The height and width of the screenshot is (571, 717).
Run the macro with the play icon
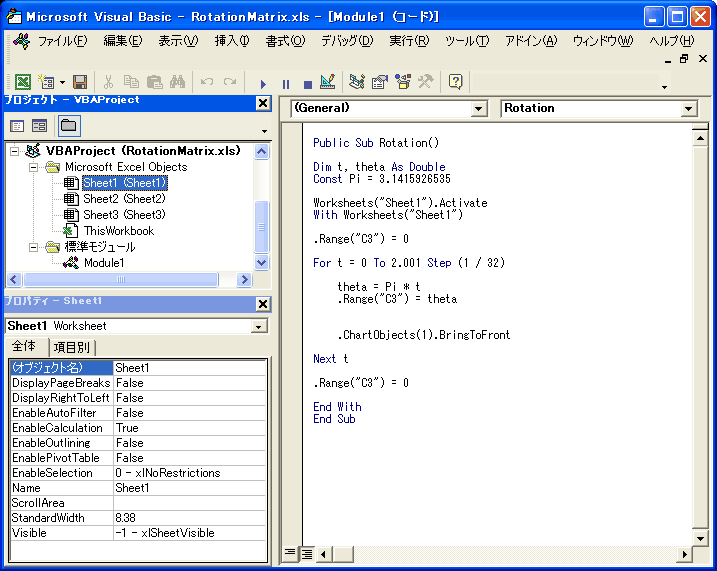[263, 84]
